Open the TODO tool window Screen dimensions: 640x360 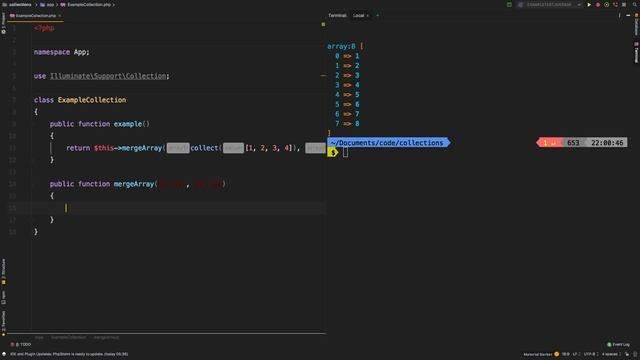point(20,344)
